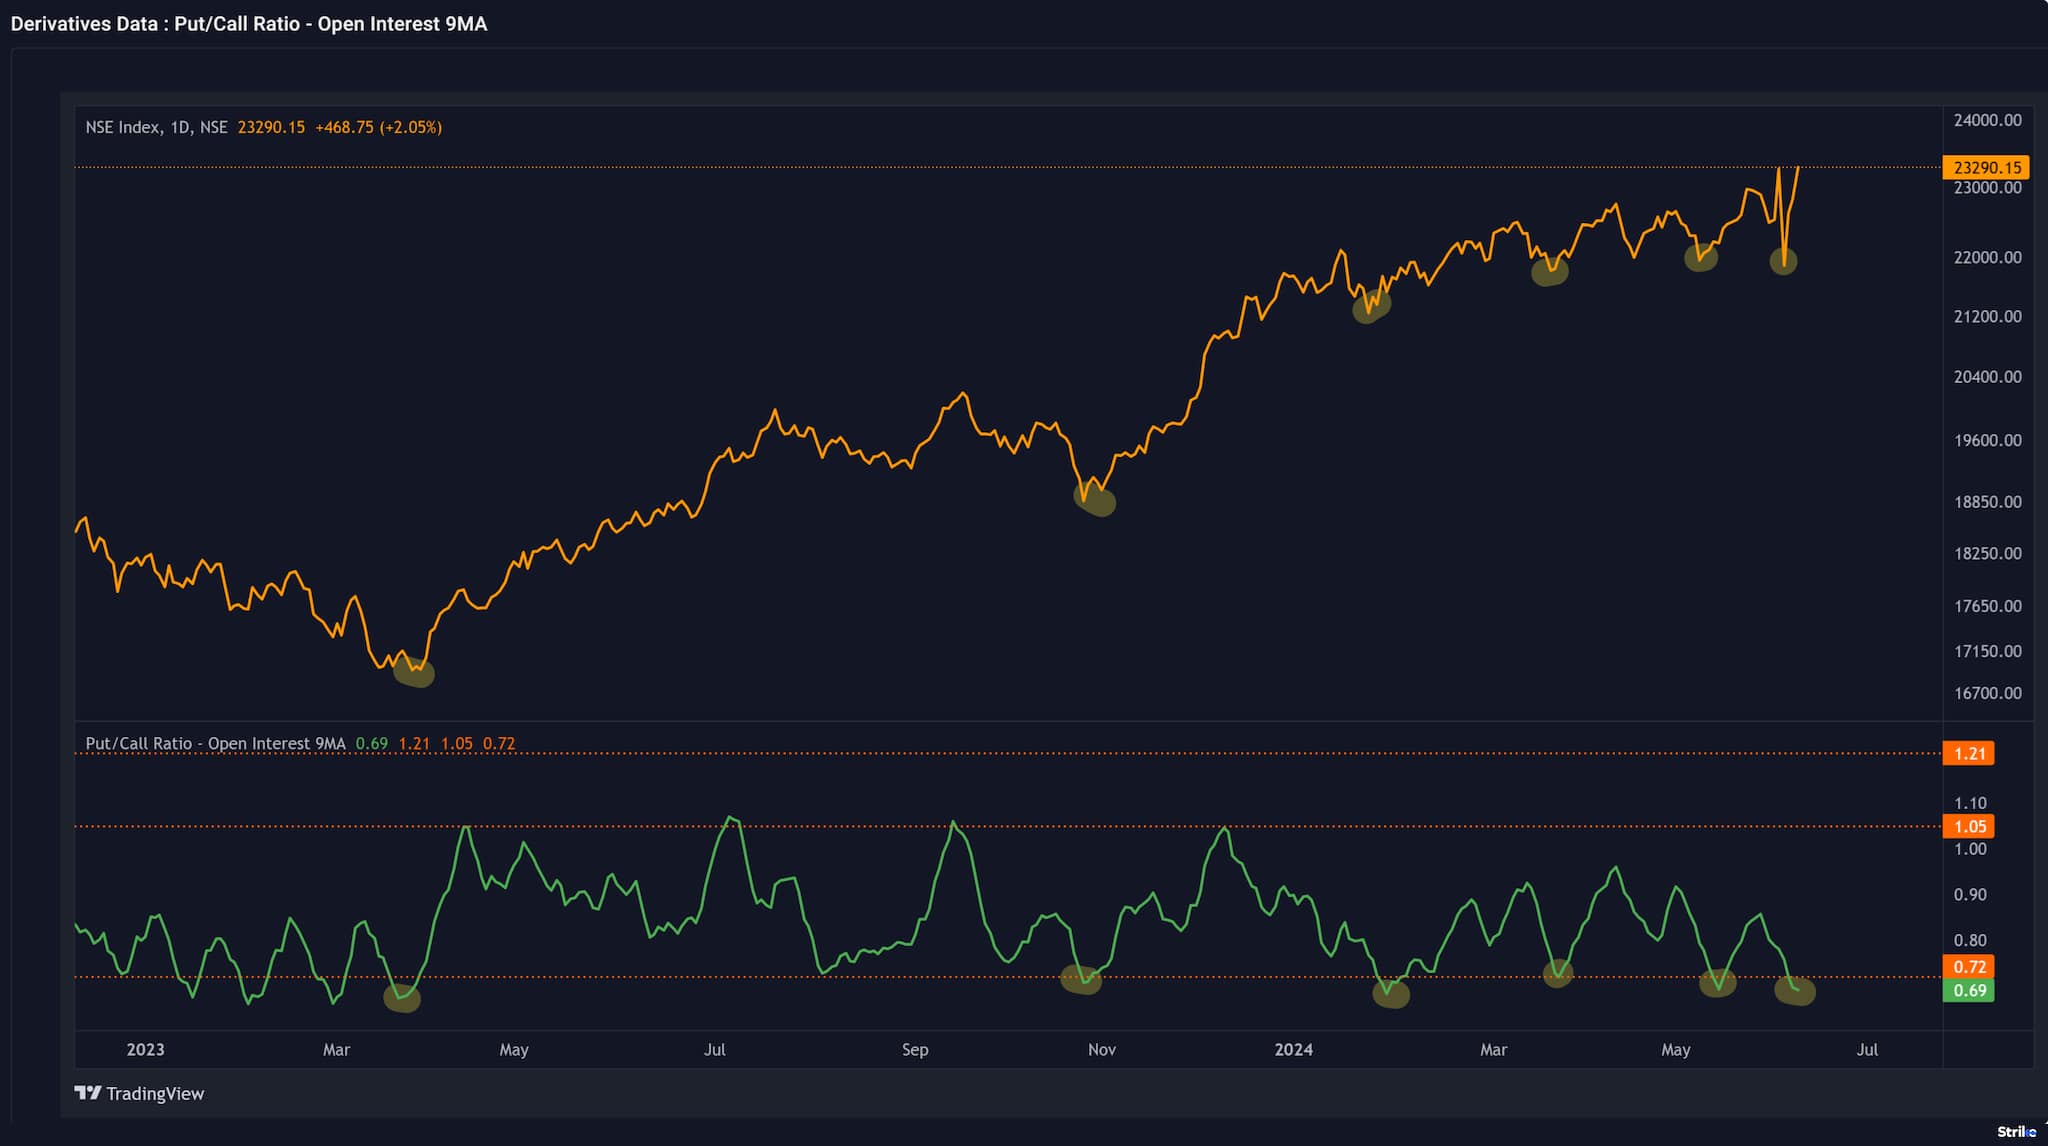Select Put/Call Ratio Open Interest 9MA legend

215,744
